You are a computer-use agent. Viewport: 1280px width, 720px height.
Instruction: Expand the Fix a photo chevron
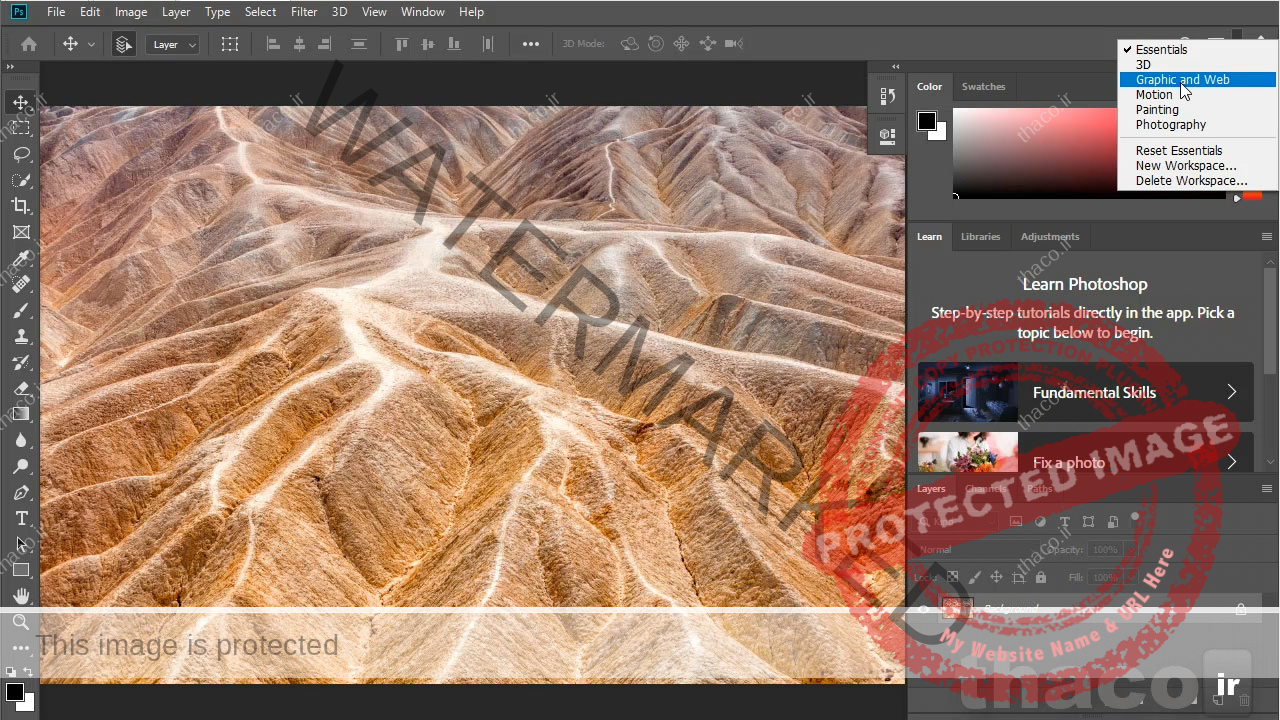(1231, 461)
